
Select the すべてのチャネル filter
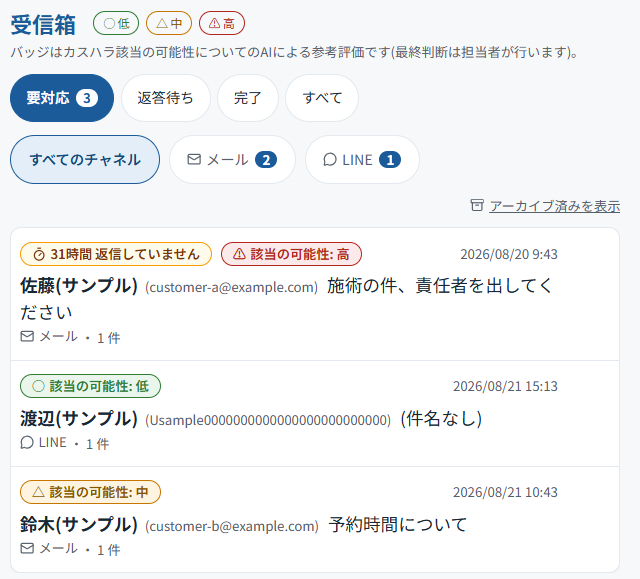point(85,160)
